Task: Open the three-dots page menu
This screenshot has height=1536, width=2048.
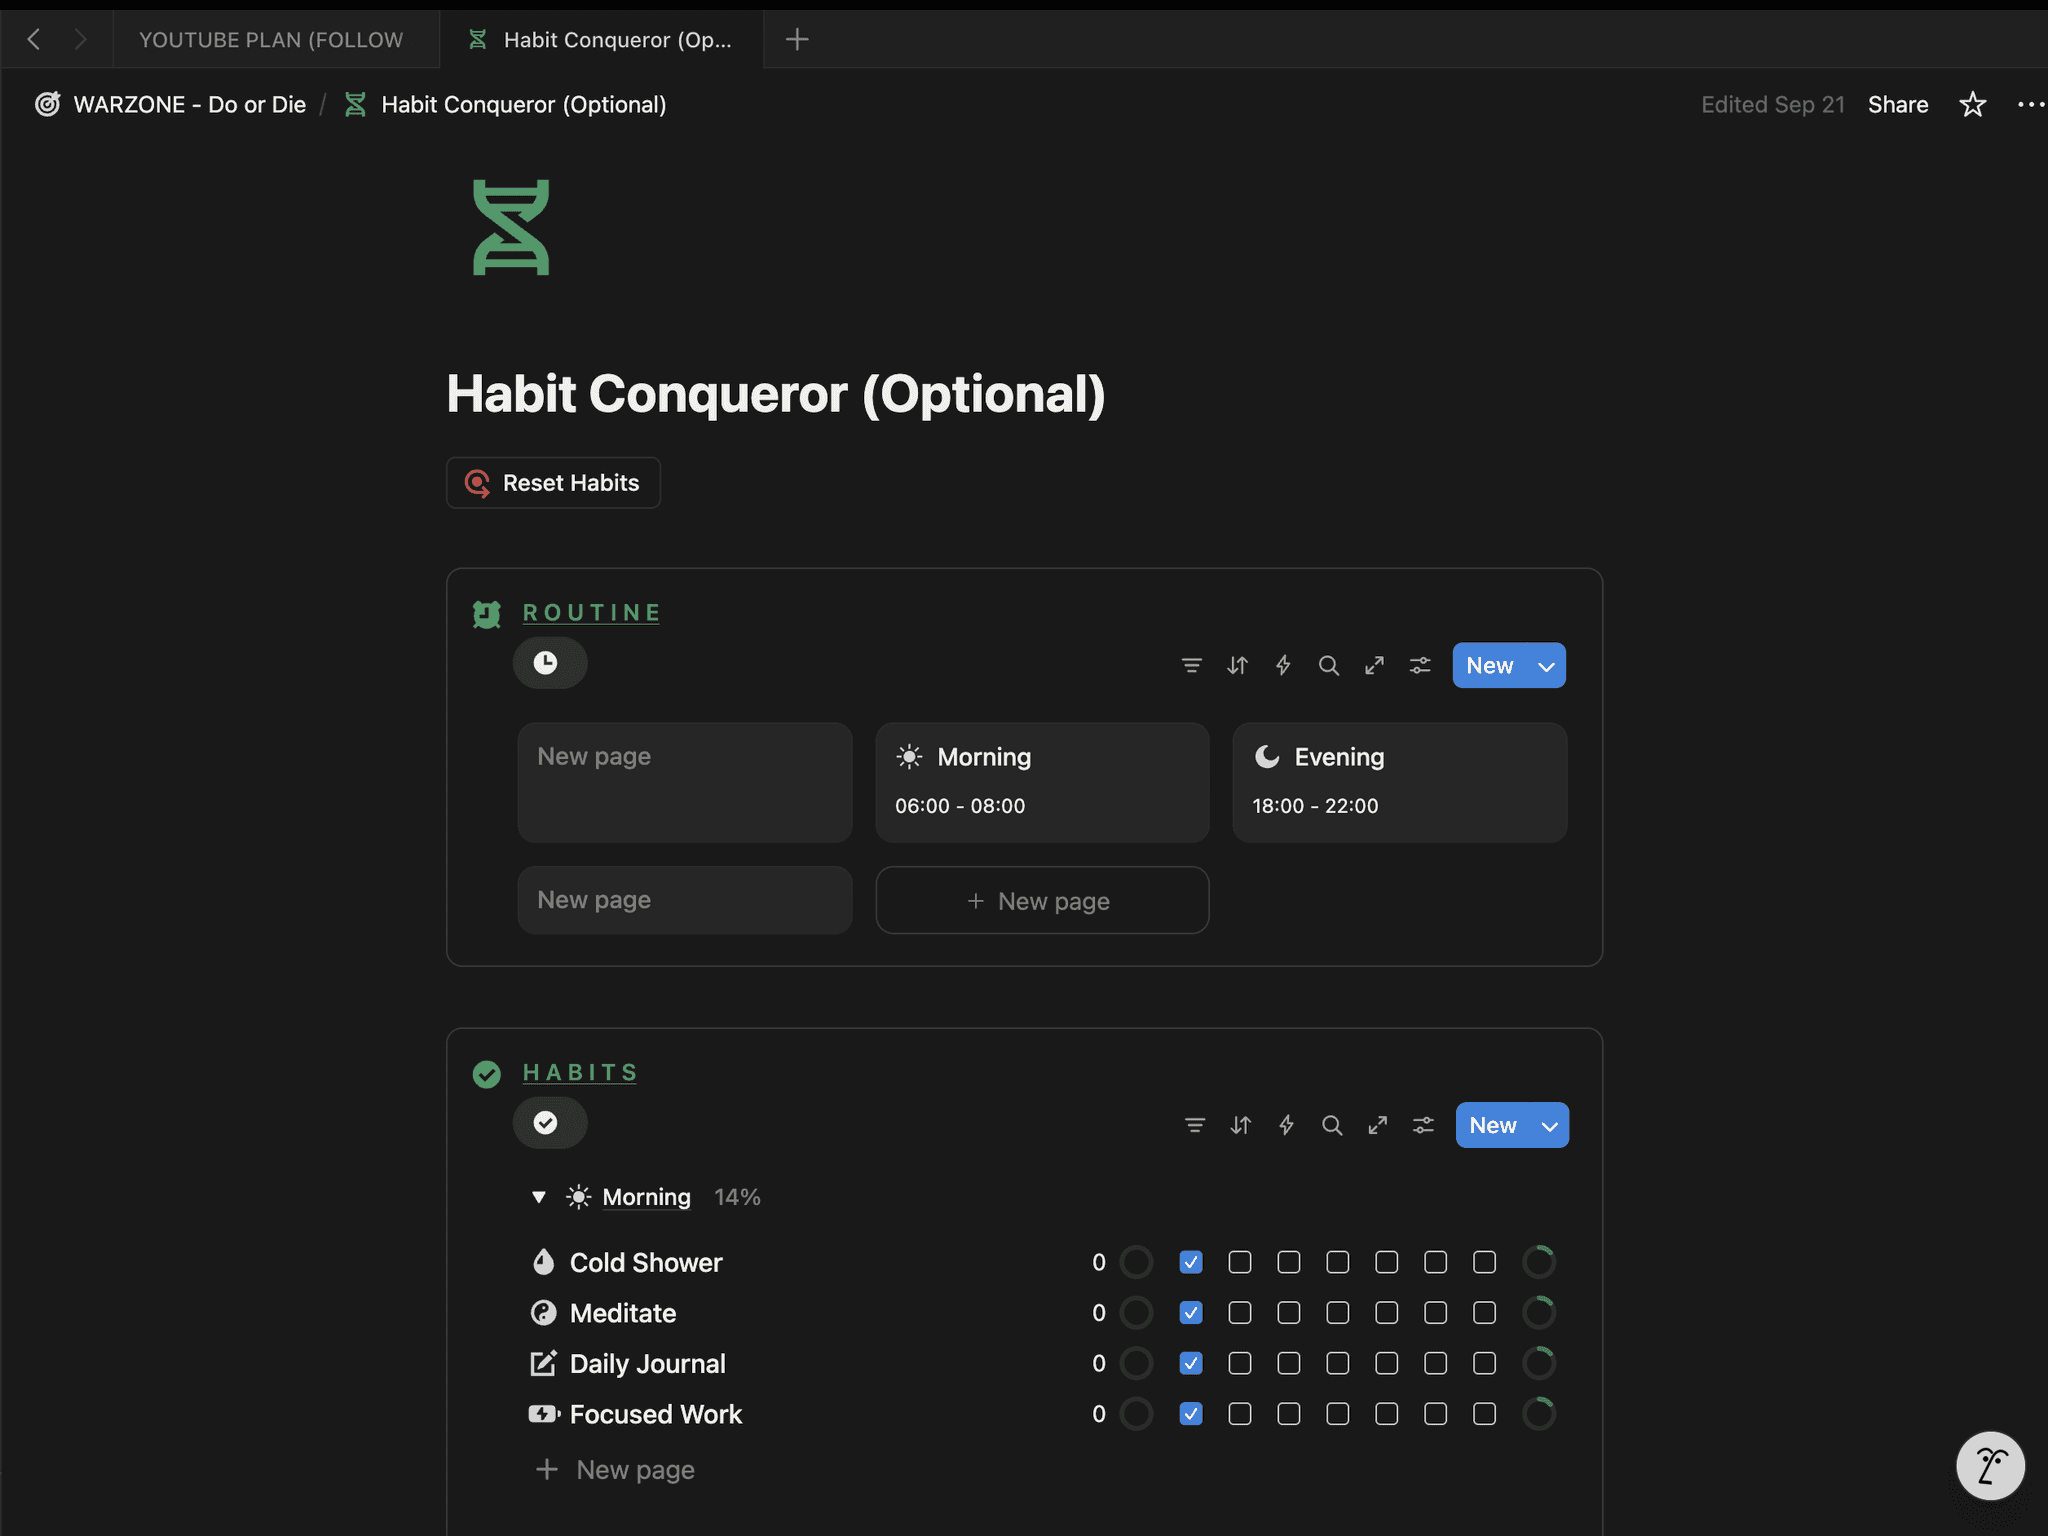Action: click(2031, 105)
